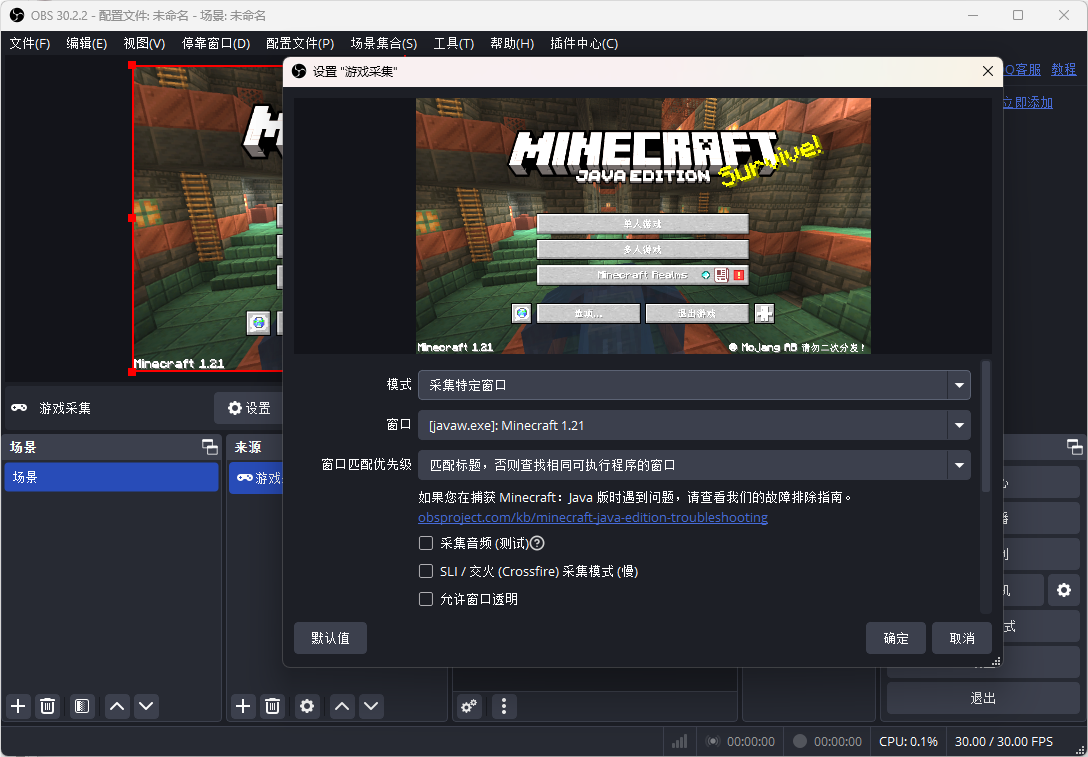Cancel the dialog with 取消
The width and height of the screenshot is (1088, 757).
click(x=962, y=638)
